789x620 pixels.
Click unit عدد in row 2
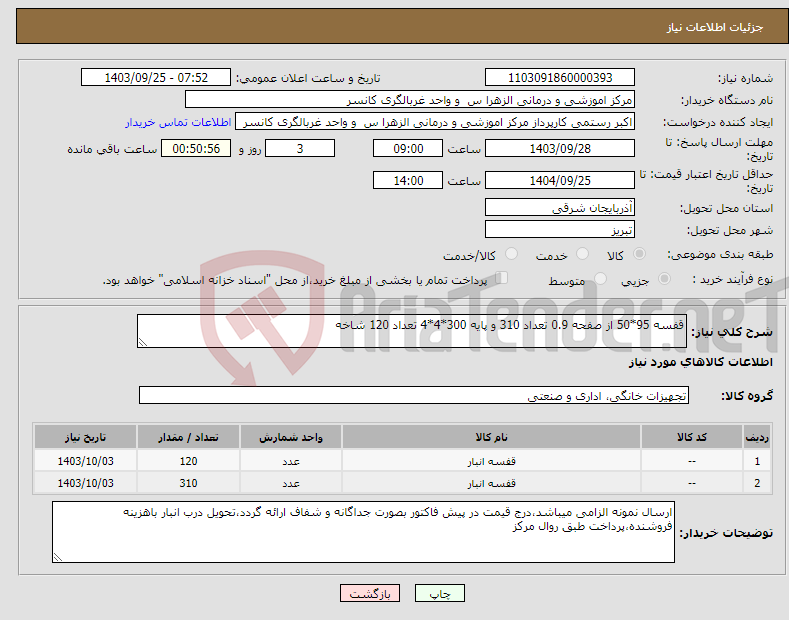pyautogui.click(x=291, y=483)
